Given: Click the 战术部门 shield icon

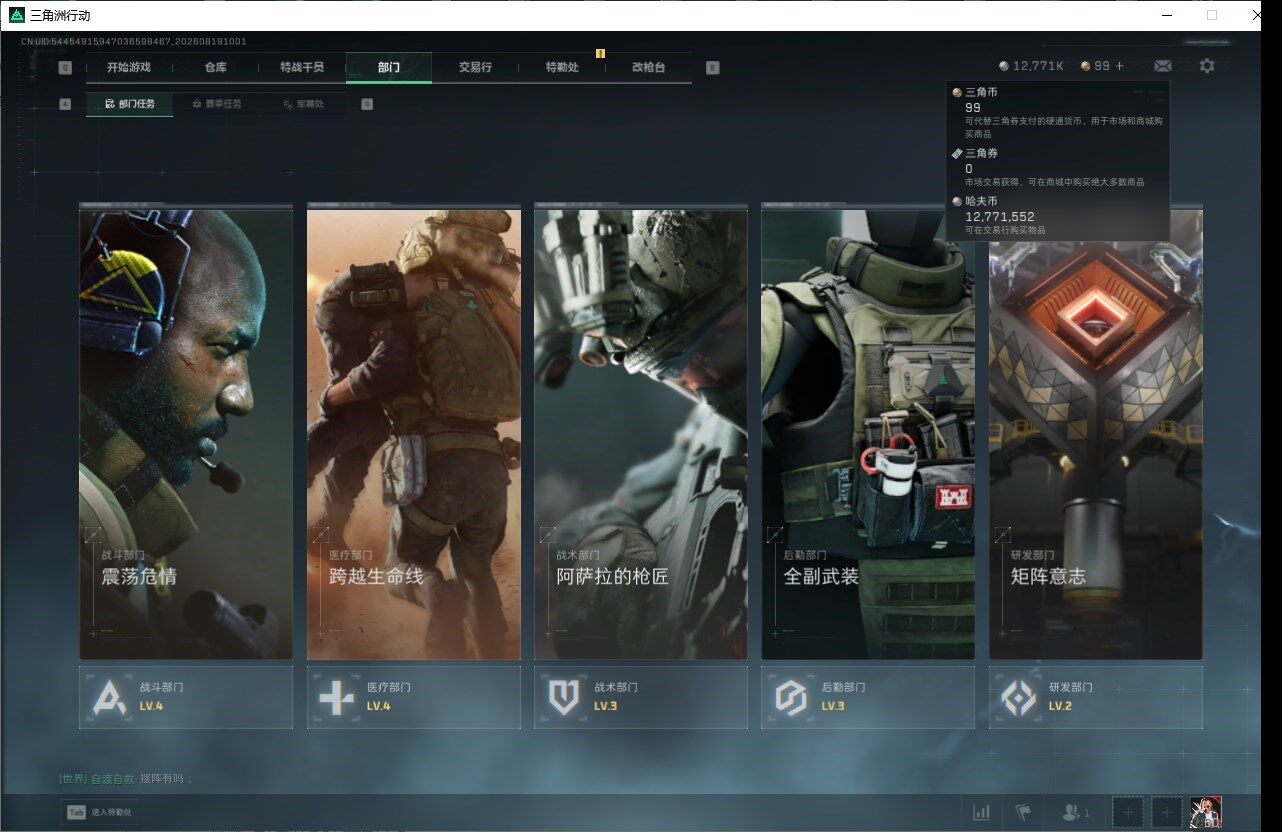Looking at the screenshot, I should 564,697.
